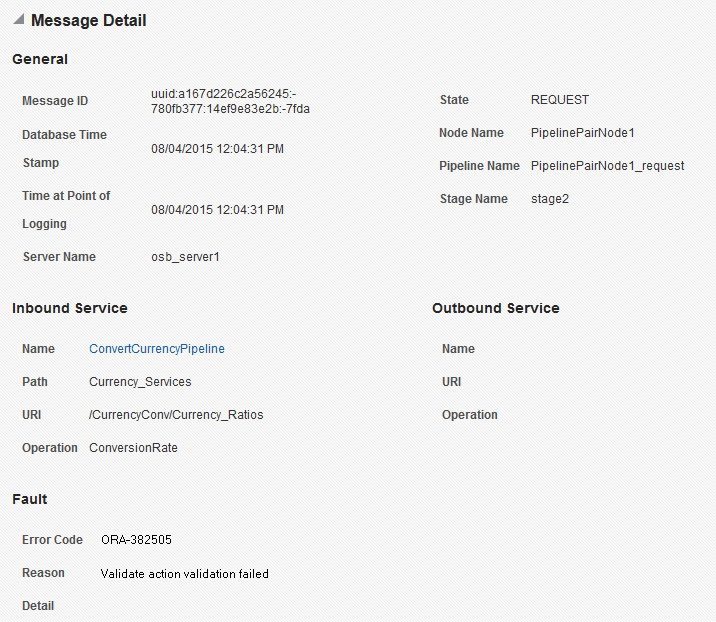Select the Database Time Stamp value
716x622 pixels.
[217, 149]
